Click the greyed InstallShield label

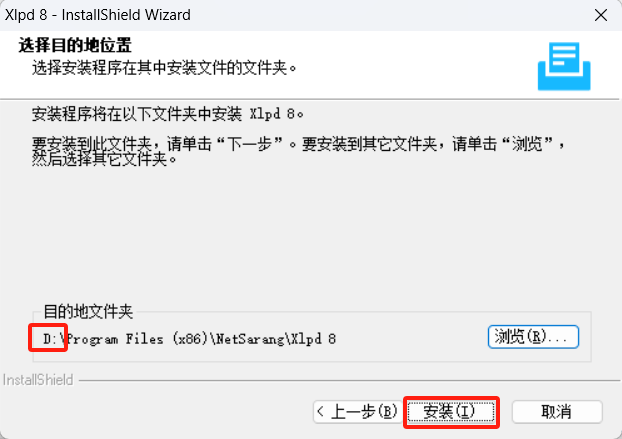click(x=38, y=380)
